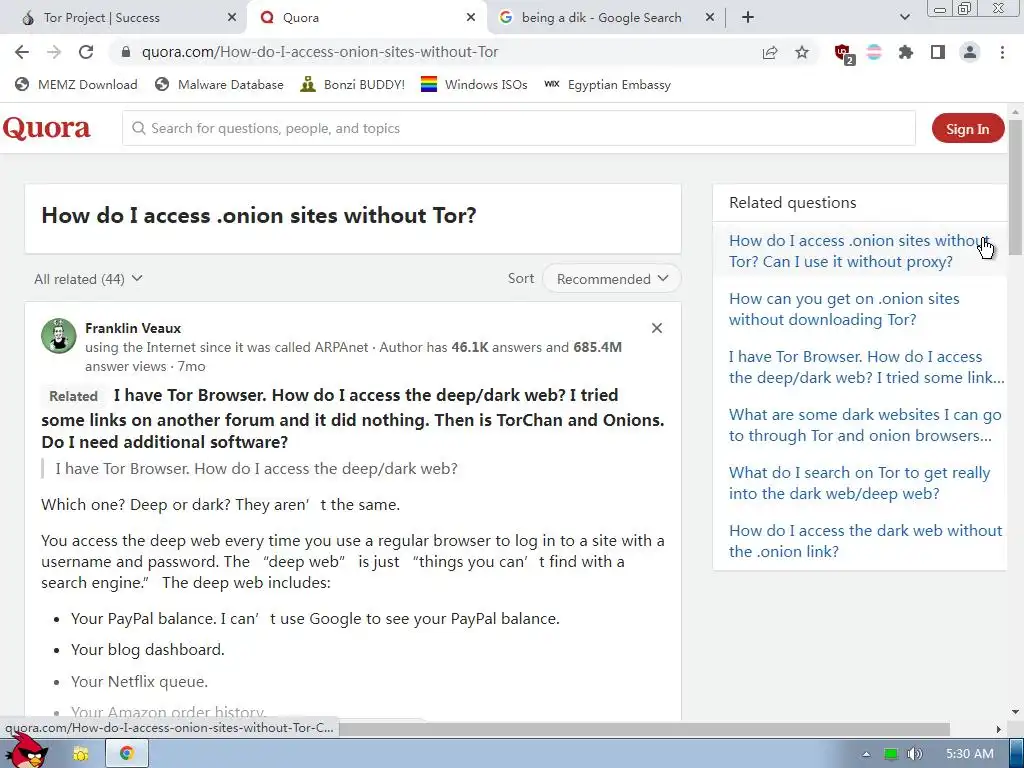Open the Angry Birds start button
The image size is (1024, 768).
(25, 751)
